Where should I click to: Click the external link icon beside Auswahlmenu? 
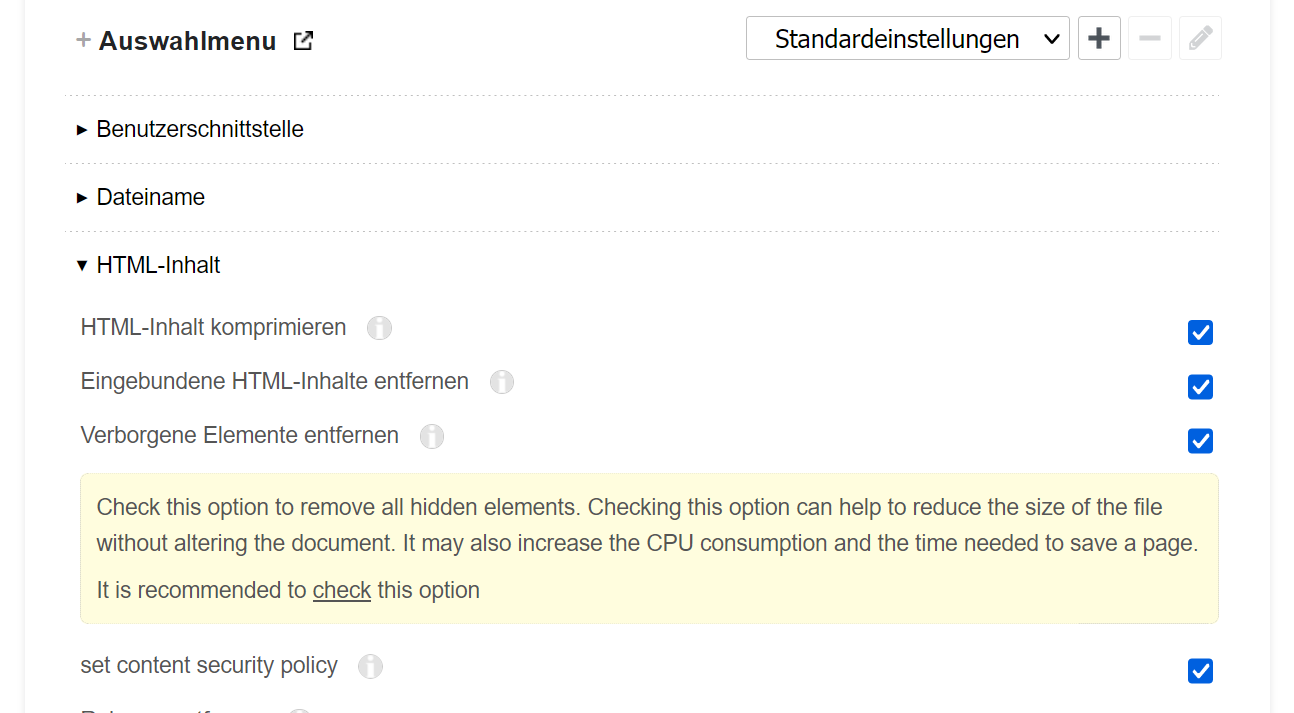tap(303, 41)
